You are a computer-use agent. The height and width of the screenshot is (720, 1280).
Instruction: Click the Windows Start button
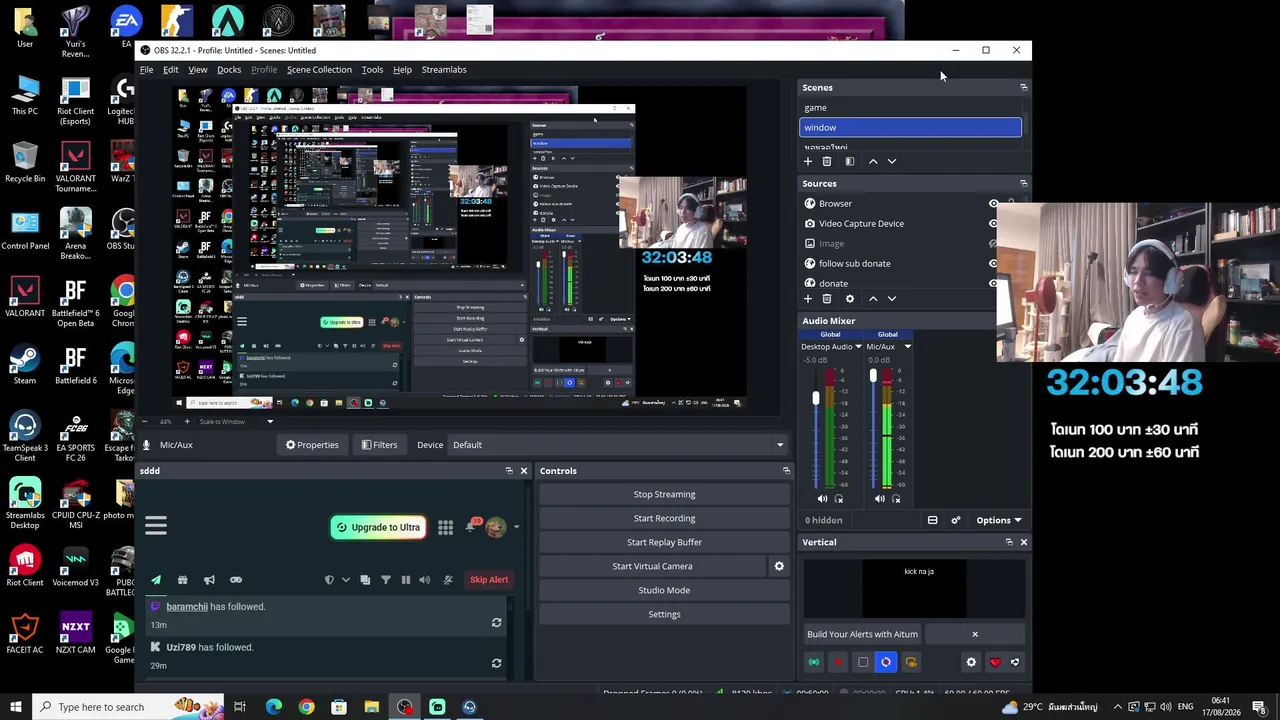16,707
